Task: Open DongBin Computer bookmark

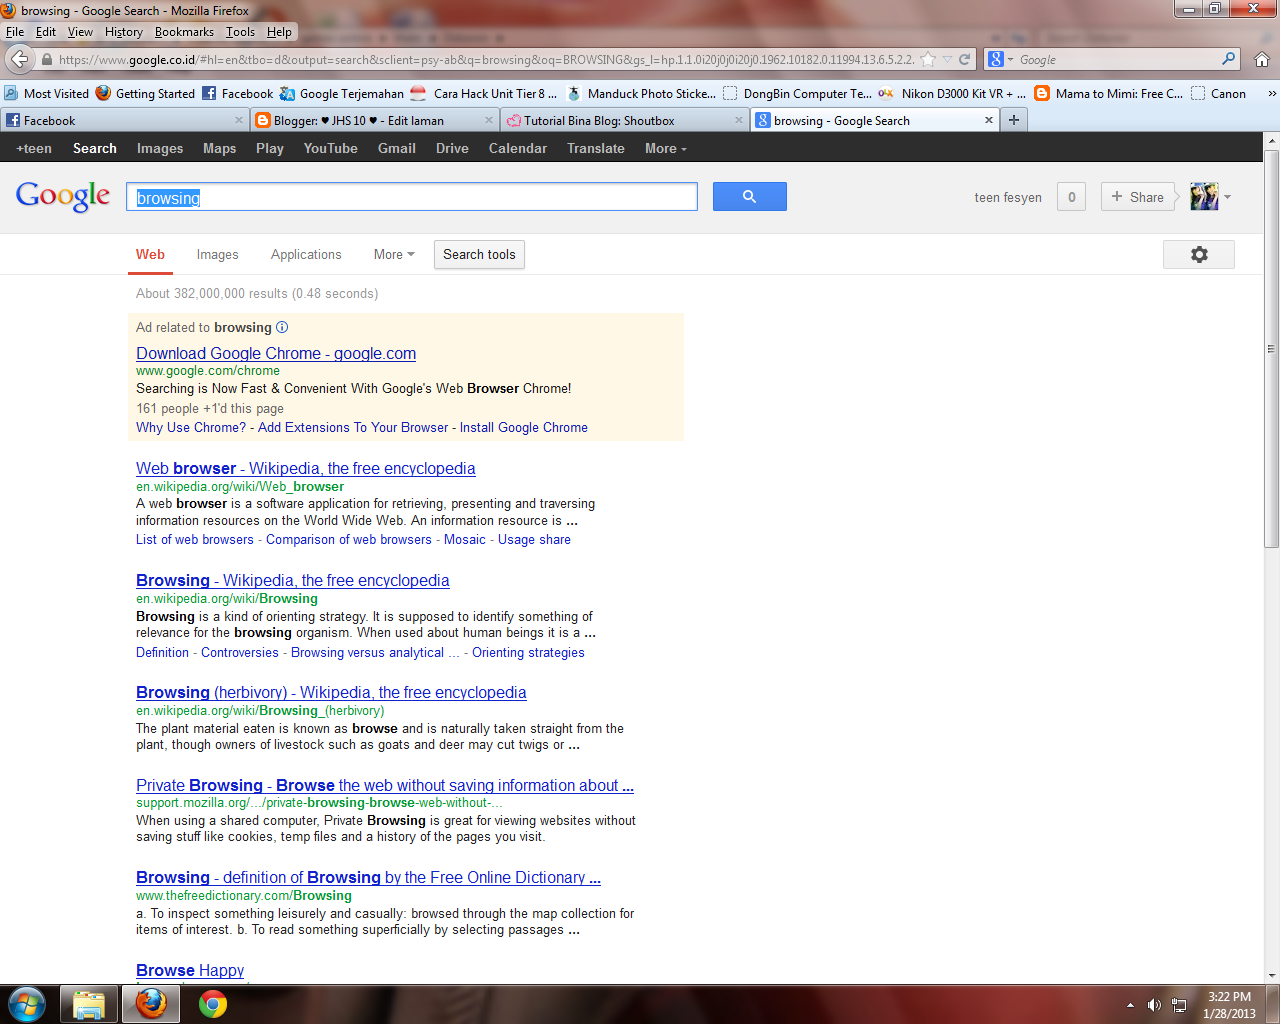Action: [797, 93]
